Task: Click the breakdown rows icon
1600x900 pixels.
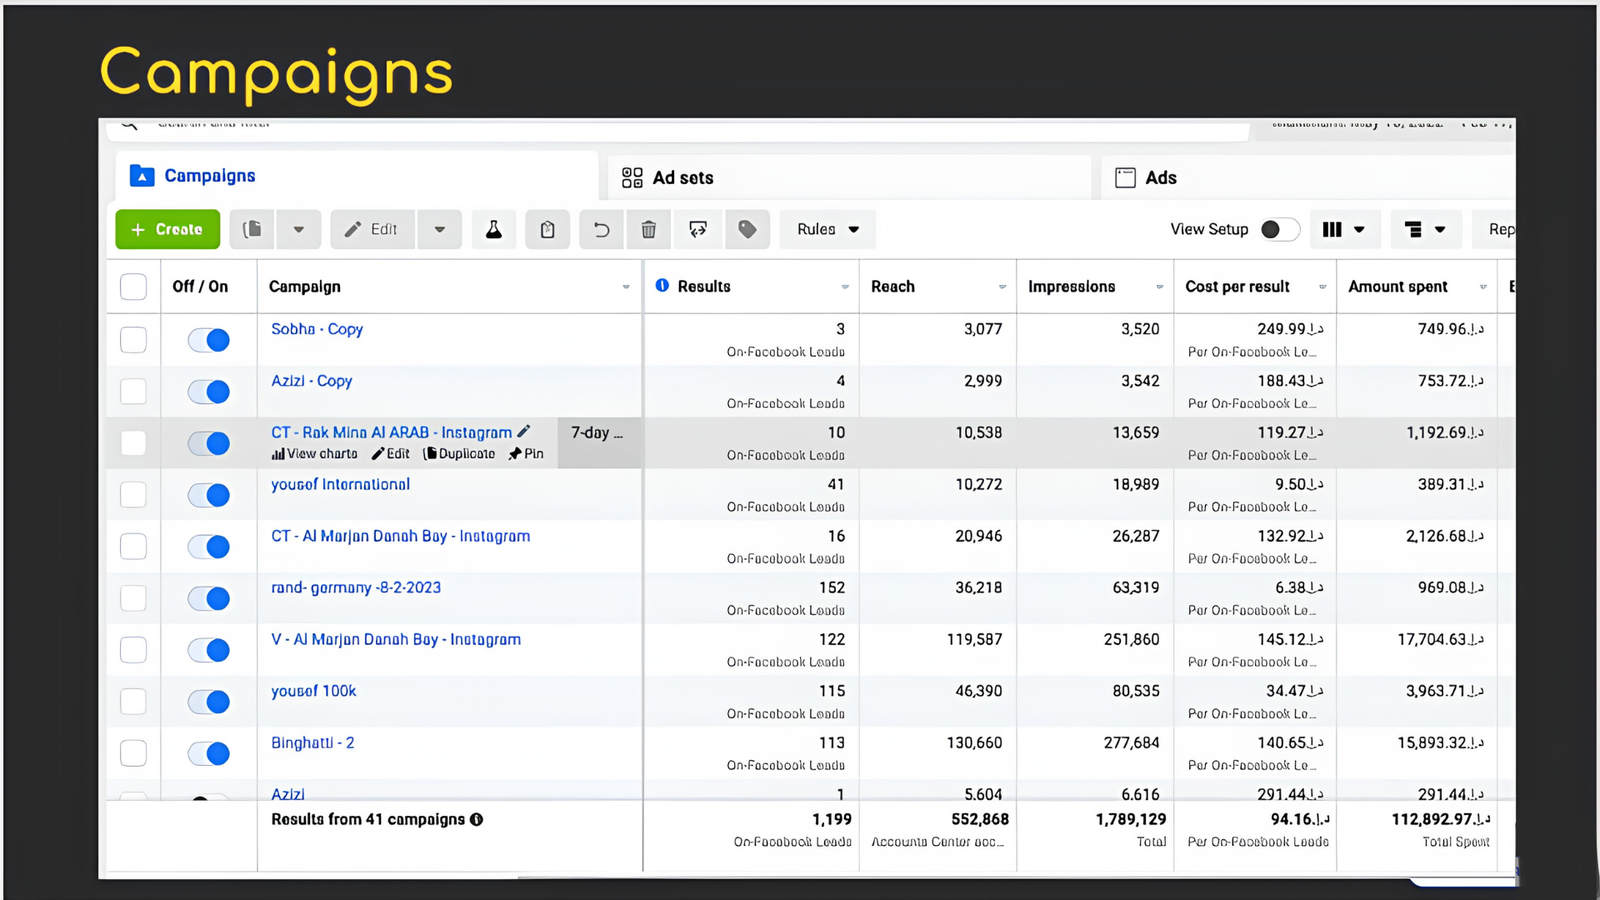Action: [1425, 230]
